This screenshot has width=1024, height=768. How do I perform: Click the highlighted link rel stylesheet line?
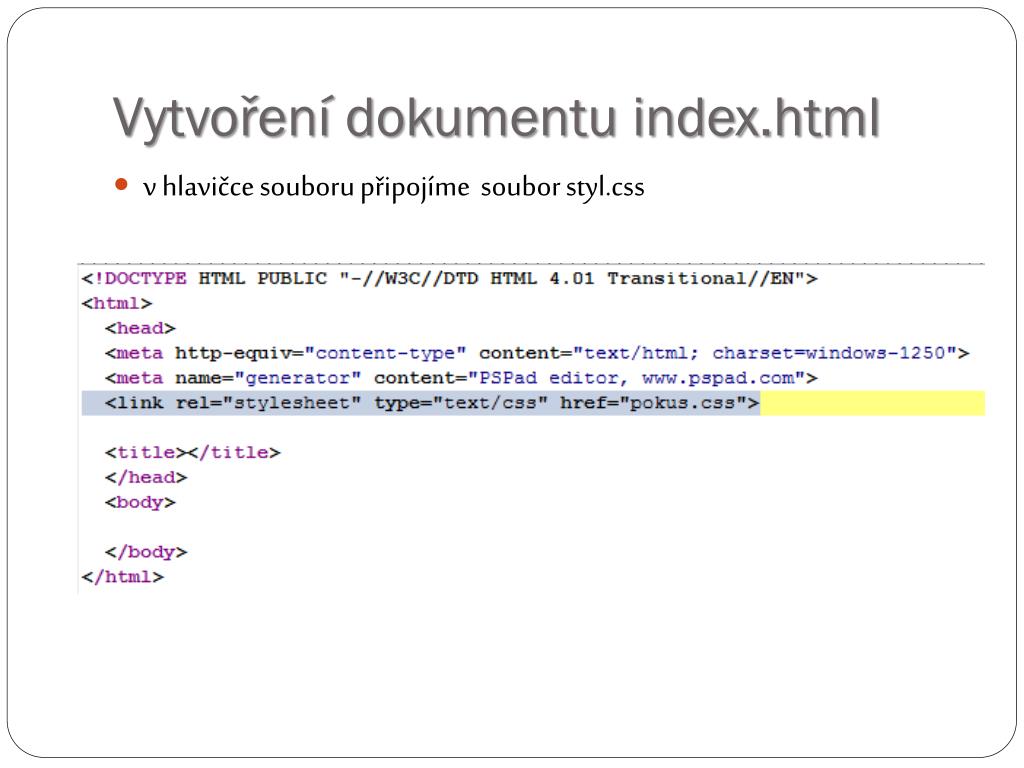point(533,403)
